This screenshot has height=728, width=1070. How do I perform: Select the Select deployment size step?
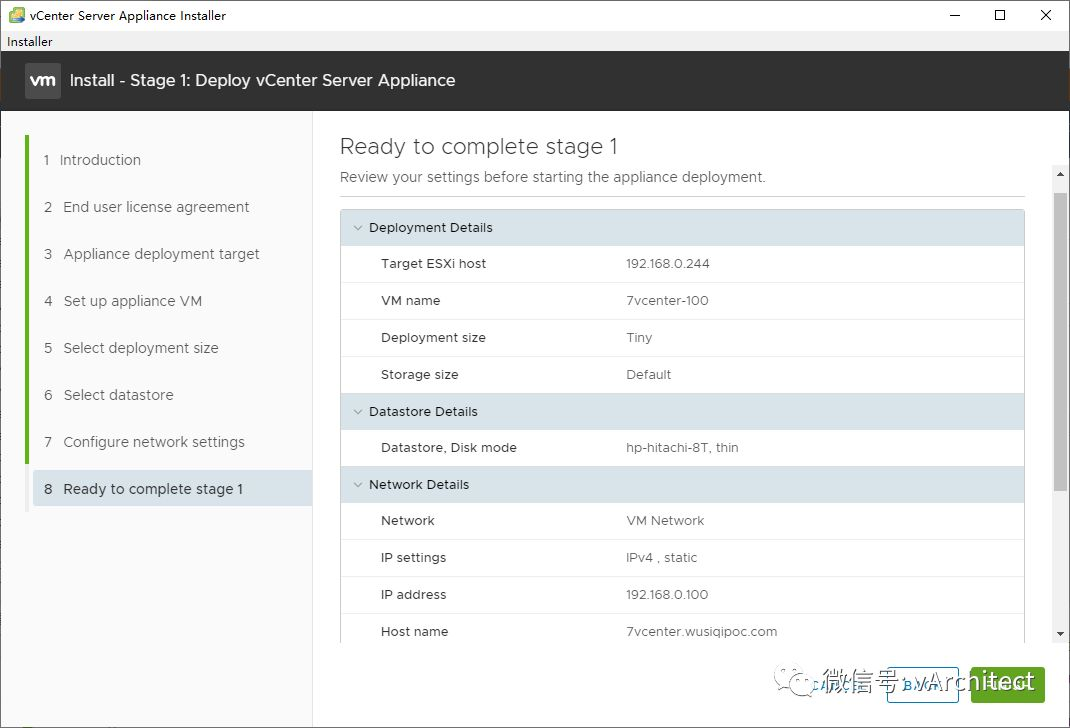141,348
